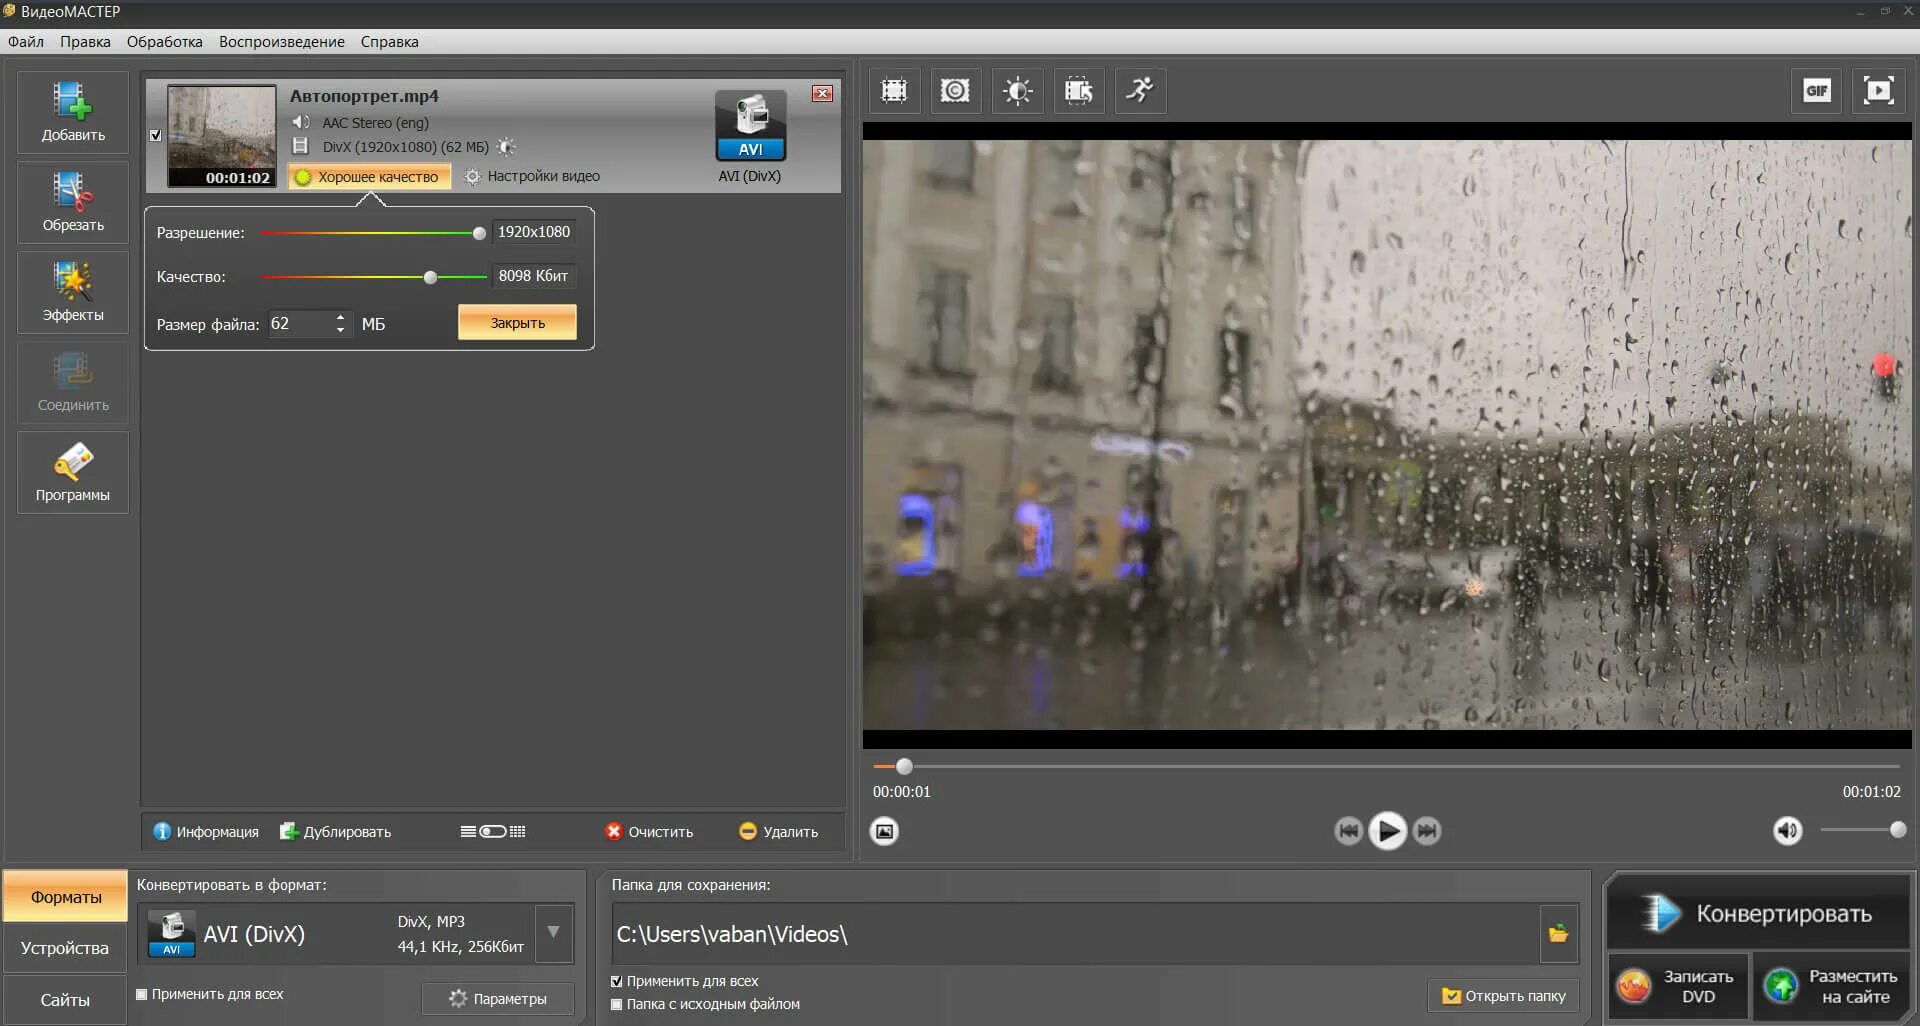
Task: Switch to the Форматы tab
Action: (65, 897)
